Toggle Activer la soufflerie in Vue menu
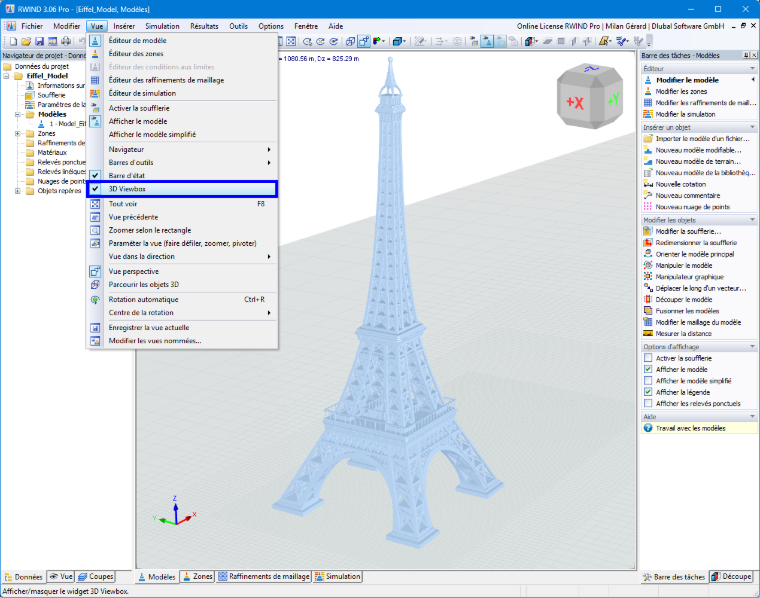Viewport: 760px width, 598px height. [182, 108]
